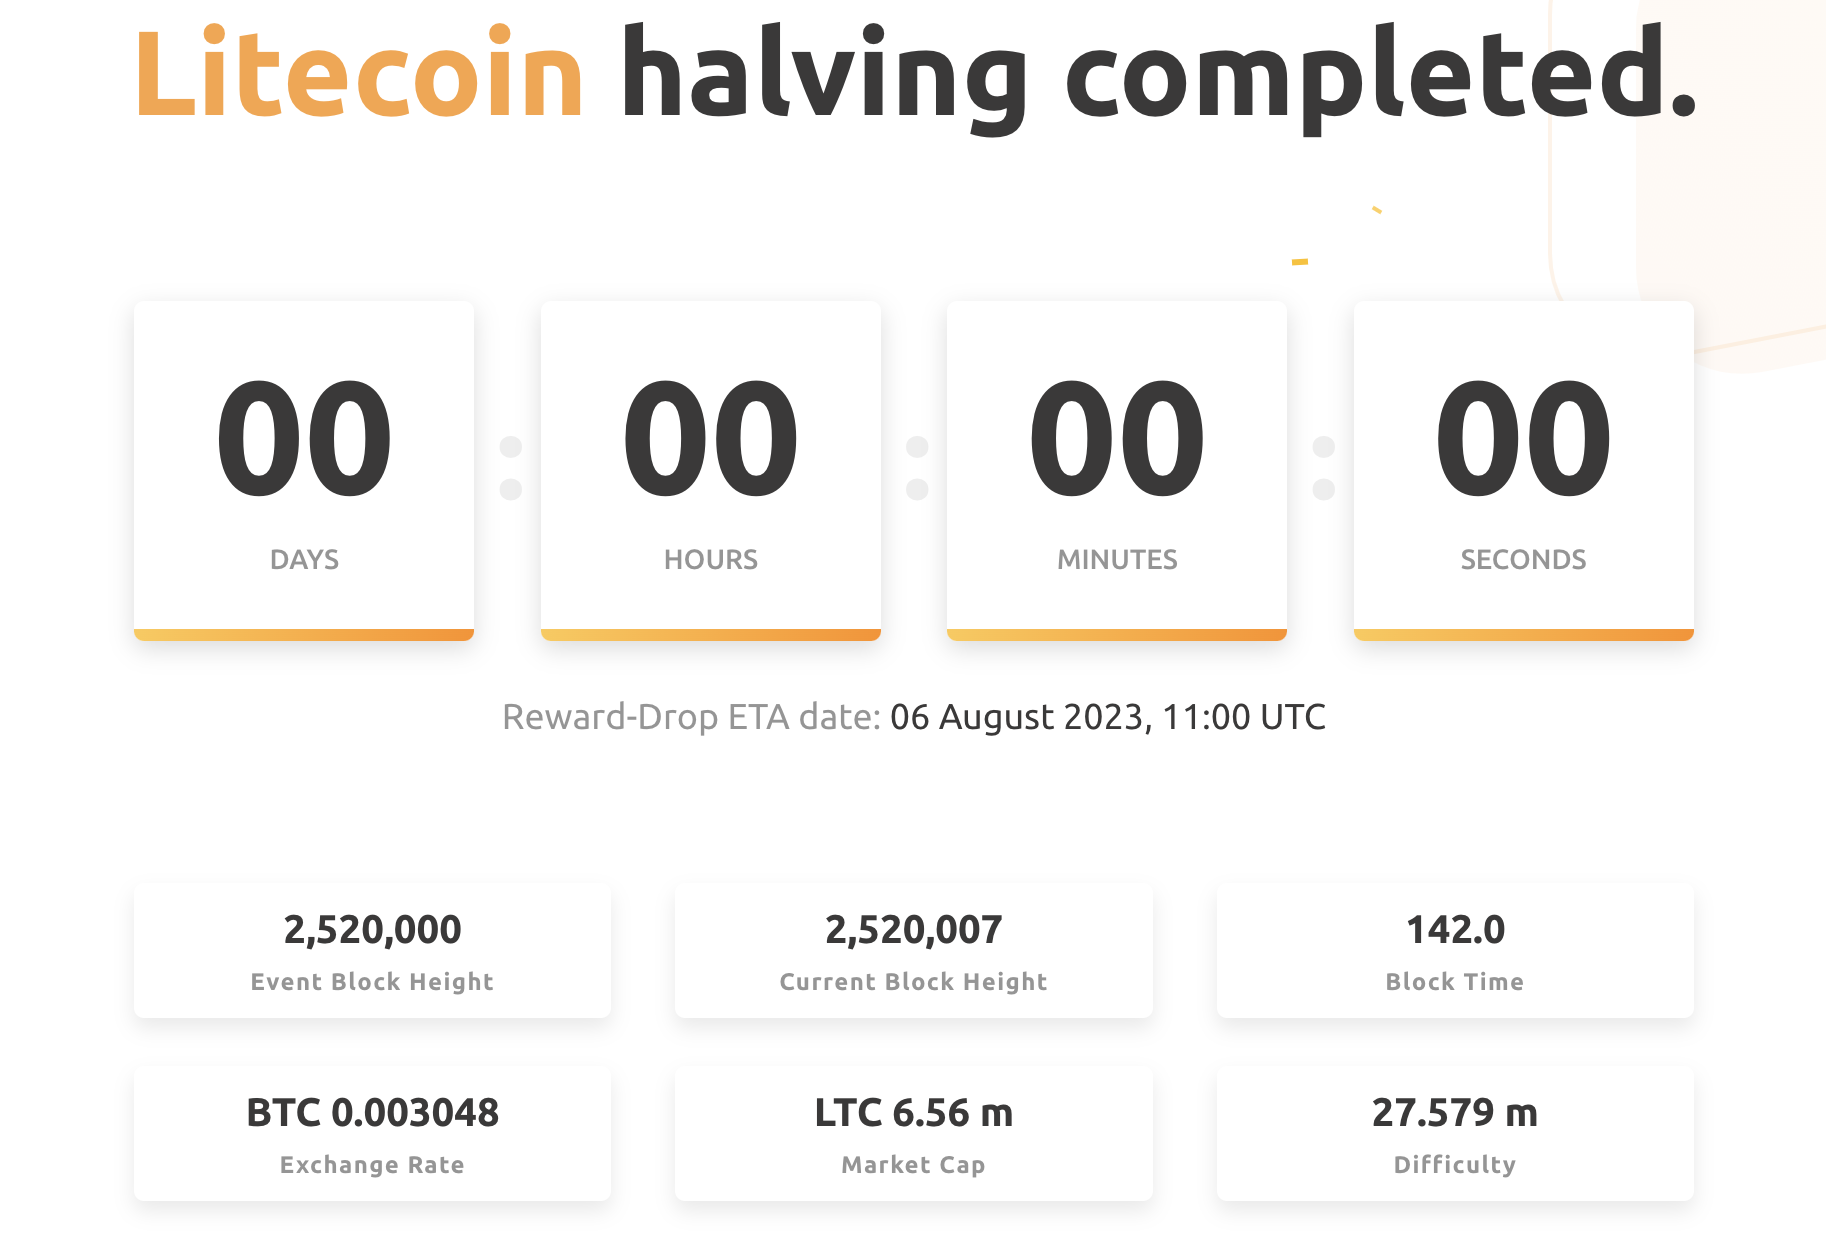
Task: Click the halving completed heading text
Action: [1159, 78]
